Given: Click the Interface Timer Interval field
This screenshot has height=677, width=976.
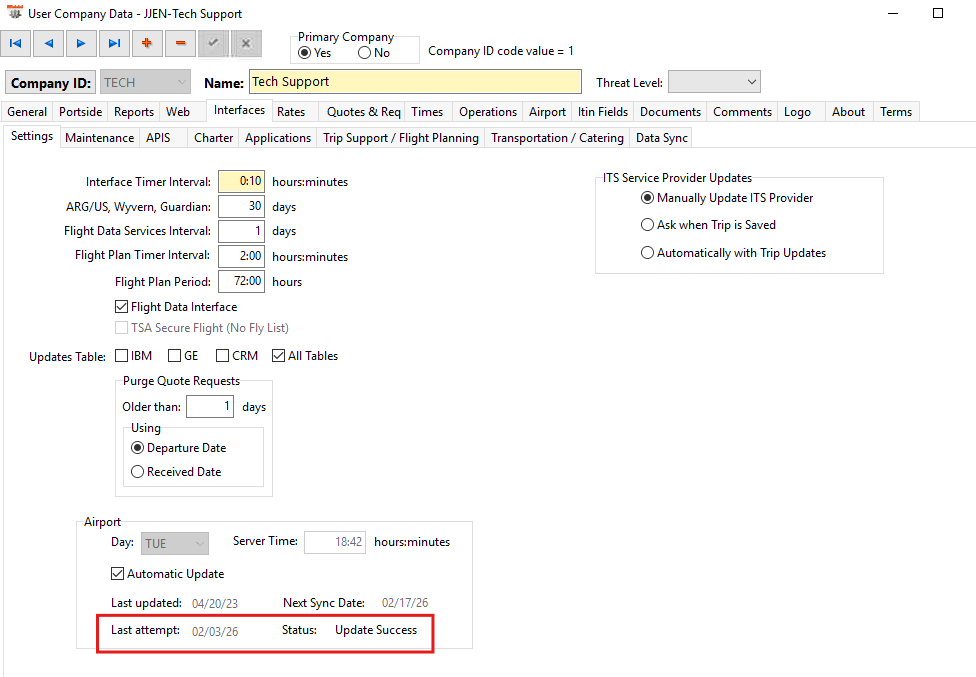Looking at the screenshot, I should pyautogui.click(x=240, y=182).
